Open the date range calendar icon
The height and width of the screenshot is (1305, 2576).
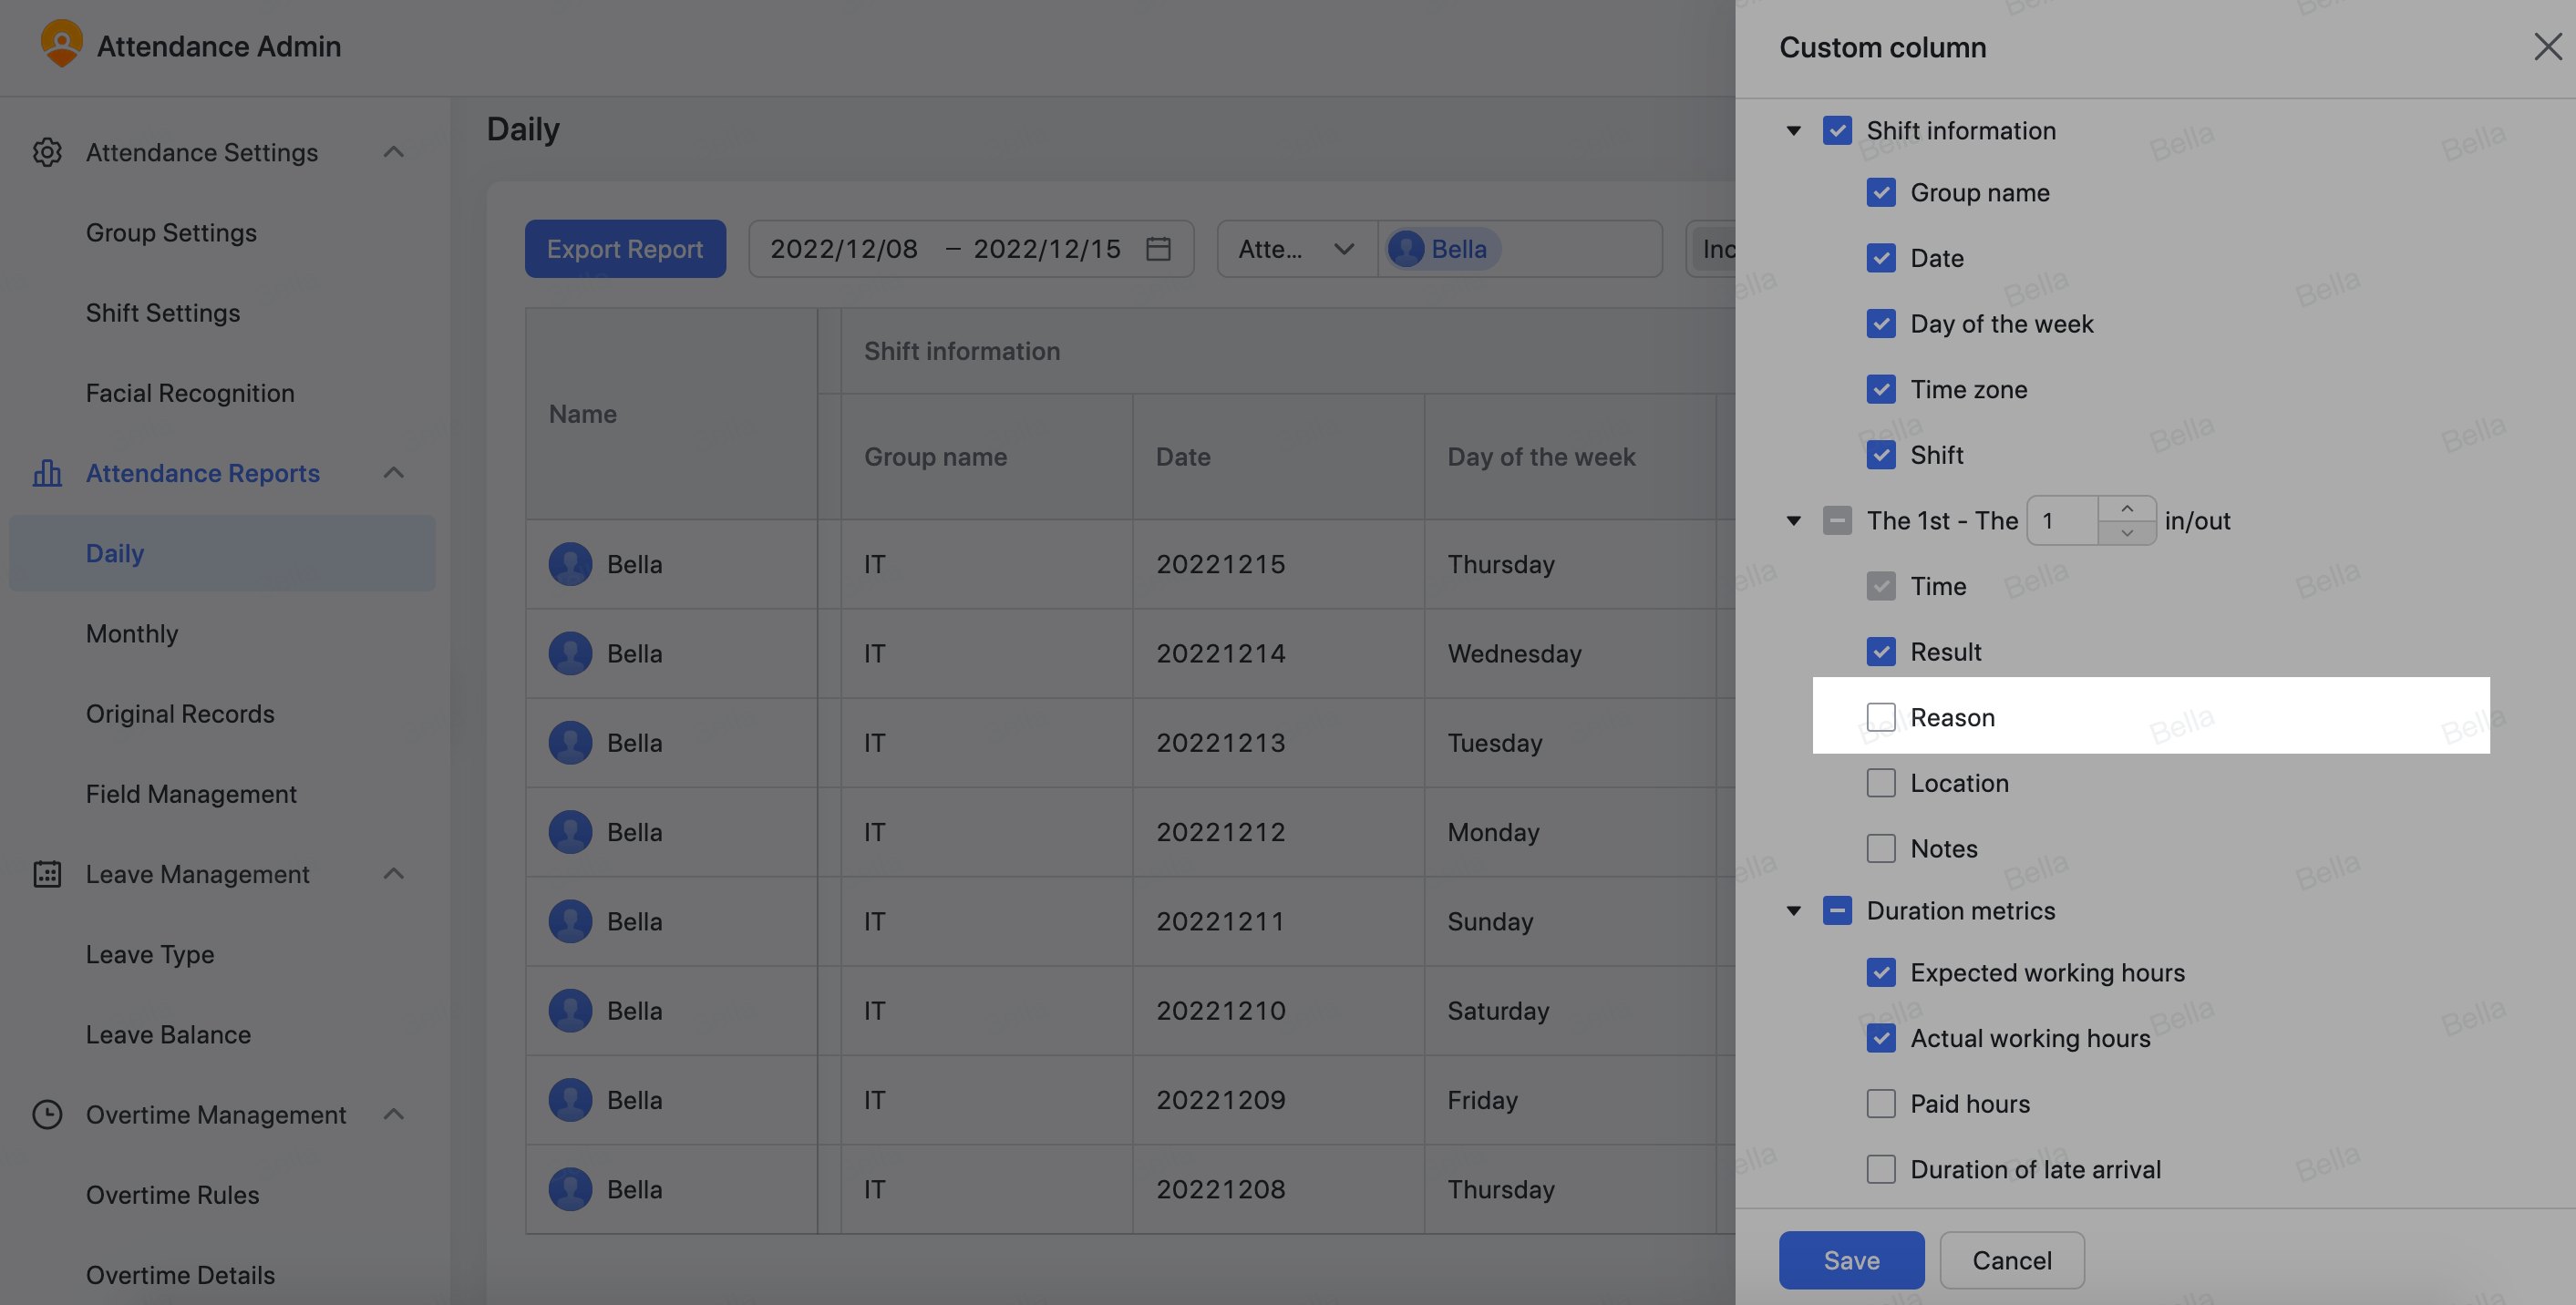pyautogui.click(x=1158, y=249)
